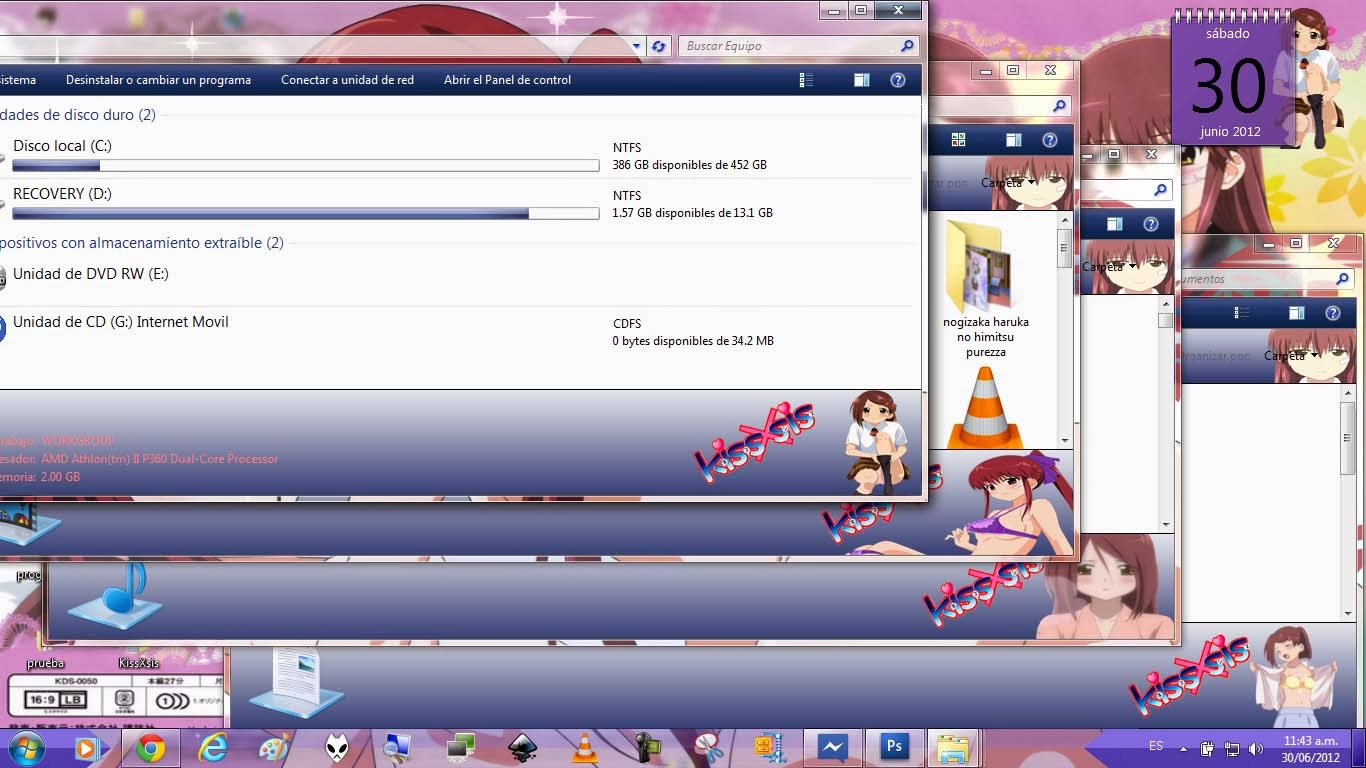Click Desinstalar o cambiar un programa
This screenshot has height=768, width=1366.
158,80
